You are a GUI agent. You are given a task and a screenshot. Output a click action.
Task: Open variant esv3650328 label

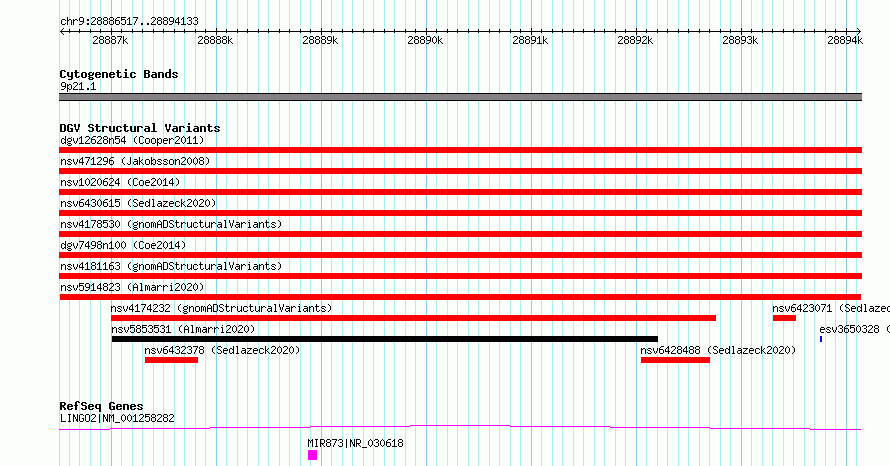click(x=855, y=329)
